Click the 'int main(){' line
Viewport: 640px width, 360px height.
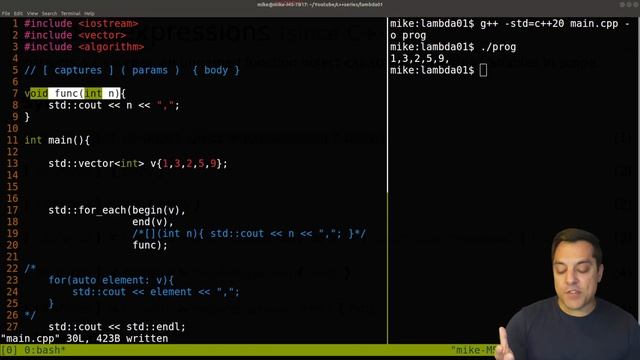coord(57,140)
